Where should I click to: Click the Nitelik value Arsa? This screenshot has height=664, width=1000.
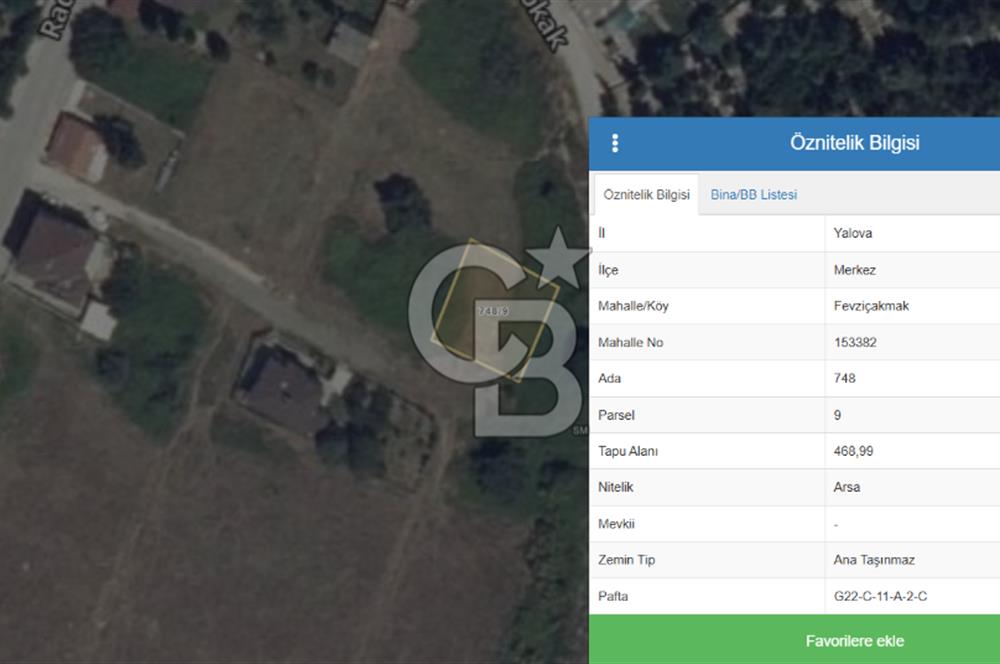(846, 487)
